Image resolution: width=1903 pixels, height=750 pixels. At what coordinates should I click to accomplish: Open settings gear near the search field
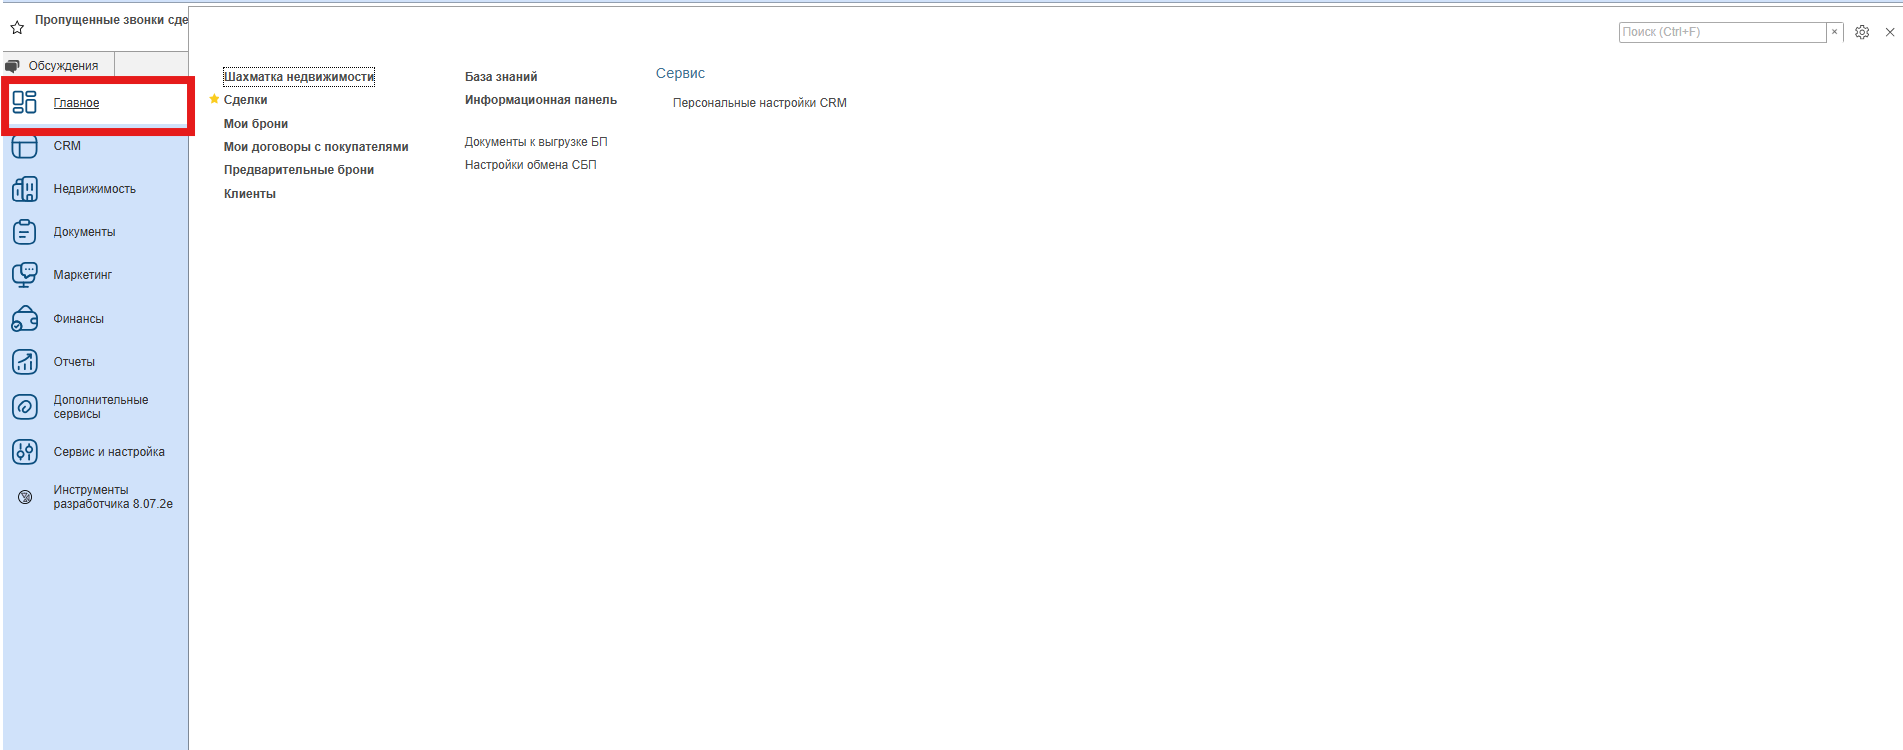(1862, 32)
